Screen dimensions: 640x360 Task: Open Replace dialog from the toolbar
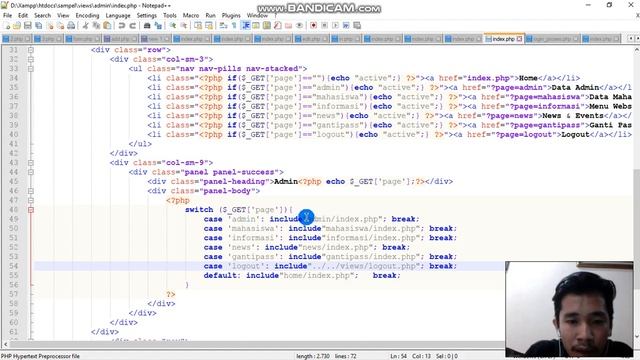point(158,25)
